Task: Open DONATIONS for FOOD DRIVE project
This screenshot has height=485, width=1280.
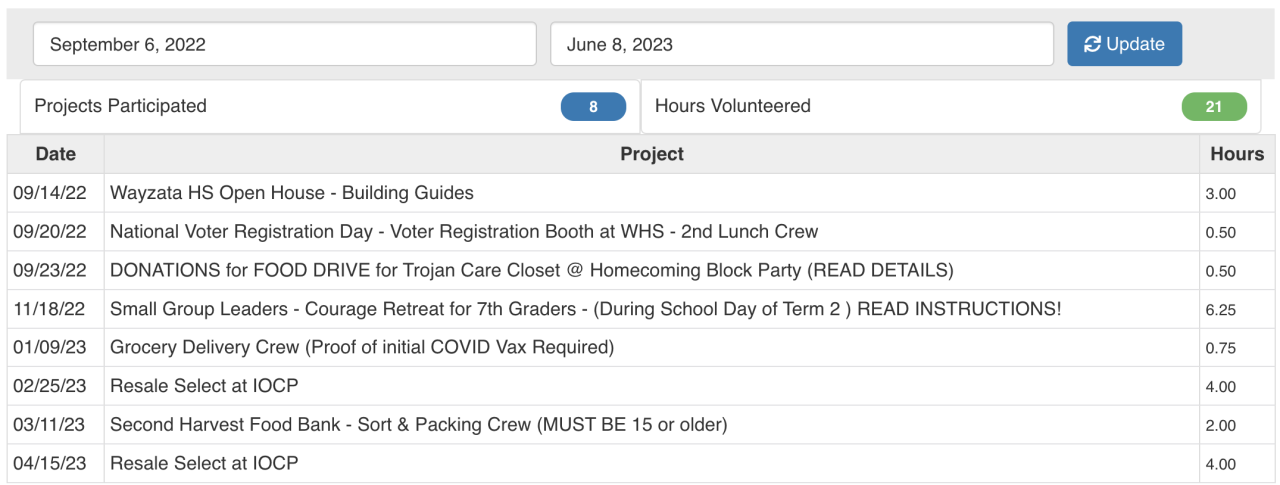Action: (531, 270)
